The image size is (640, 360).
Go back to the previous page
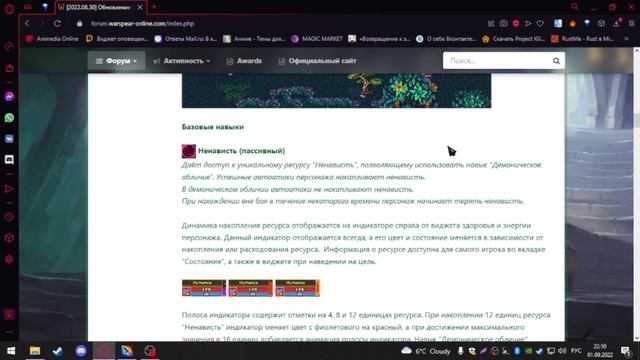click(x=27, y=23)
